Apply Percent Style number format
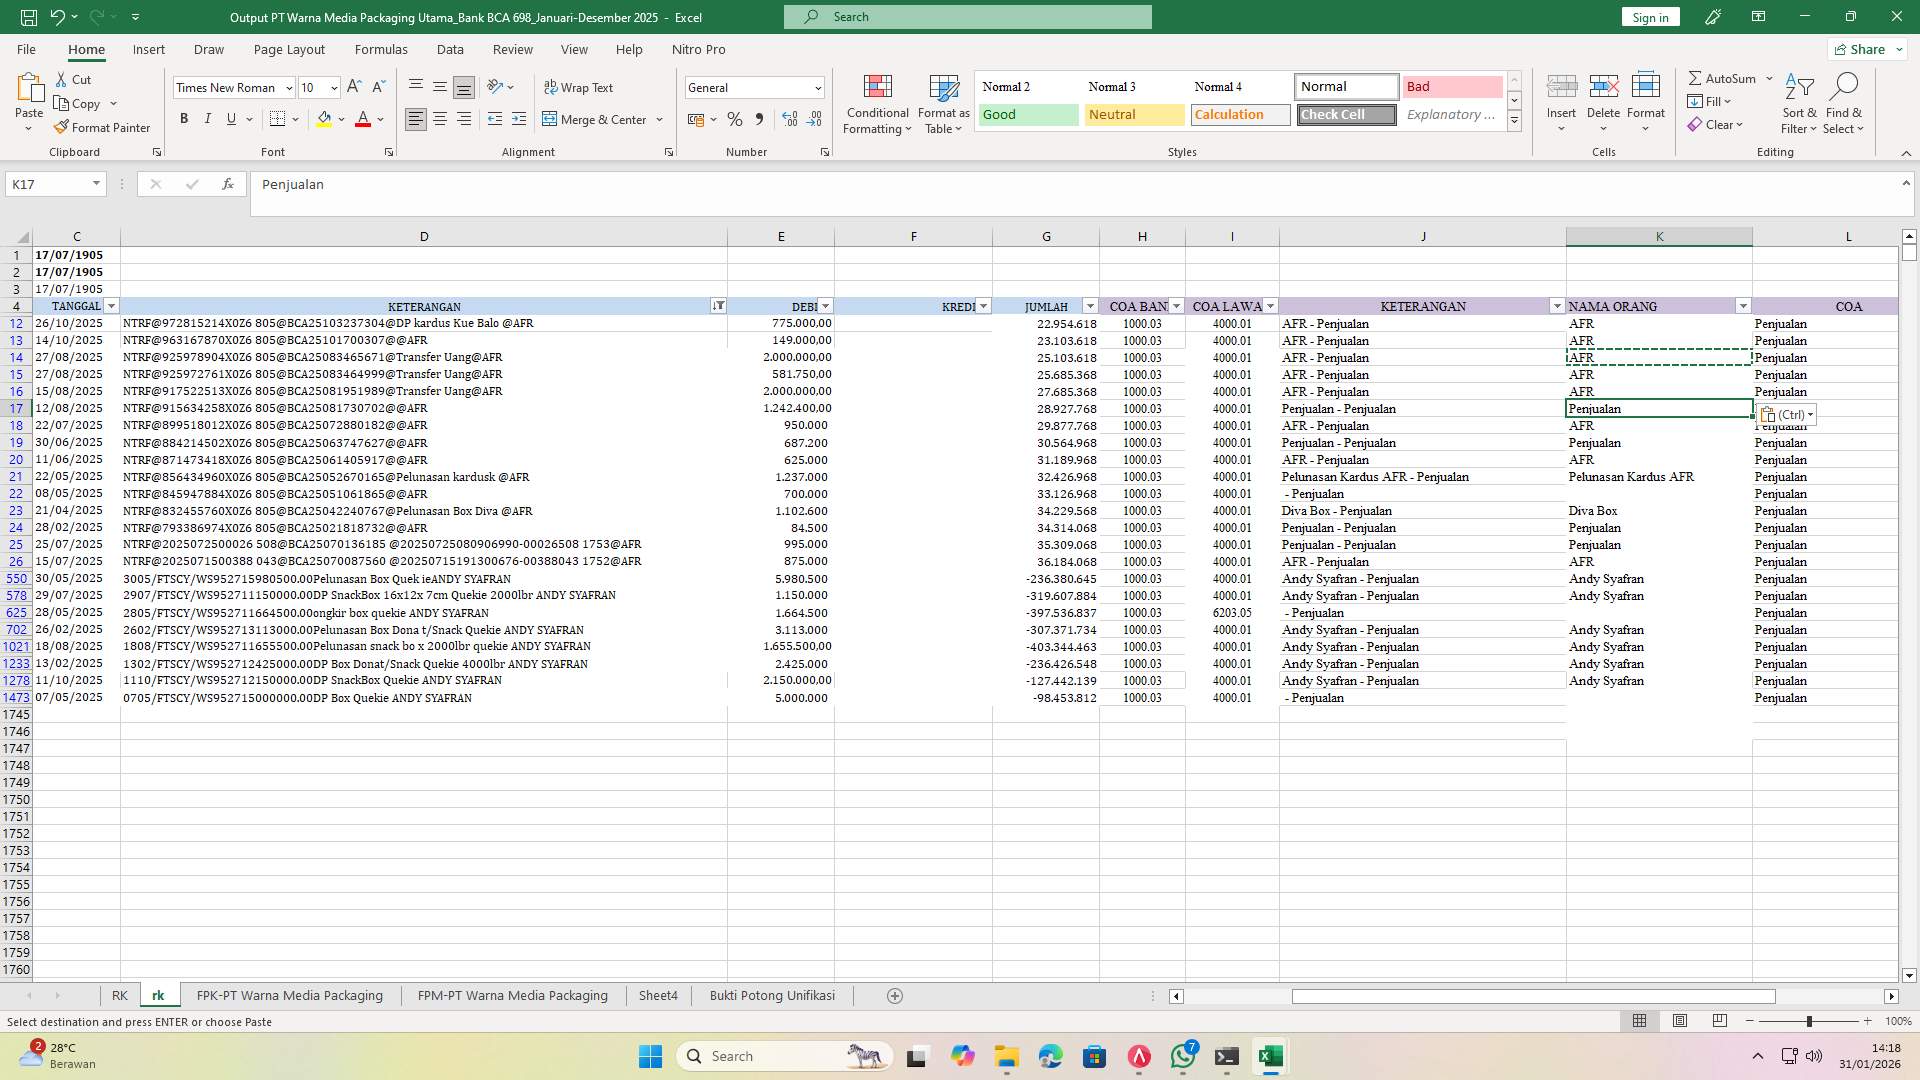This screenshot has height=1080, width=1920. coord(735,119)
